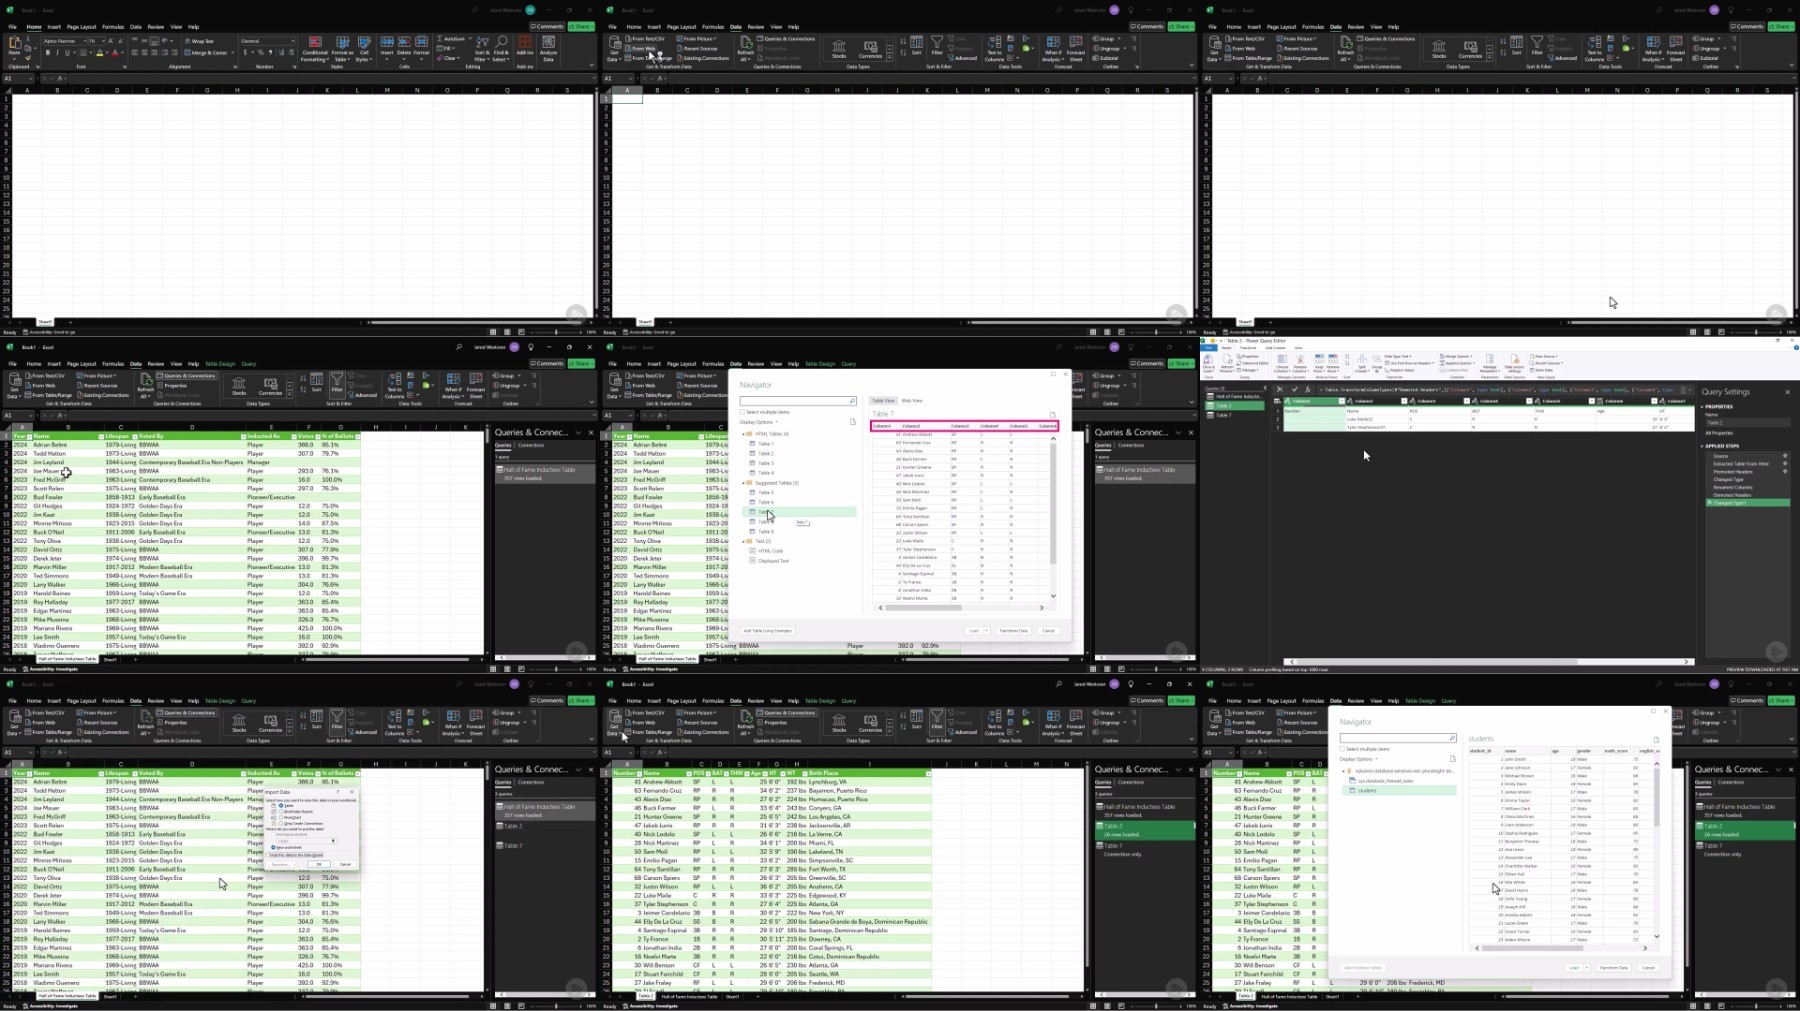Open Find & Select in the Home ribbon
The width and height of the screenshot is (1800, 1011).
(502, 49)
